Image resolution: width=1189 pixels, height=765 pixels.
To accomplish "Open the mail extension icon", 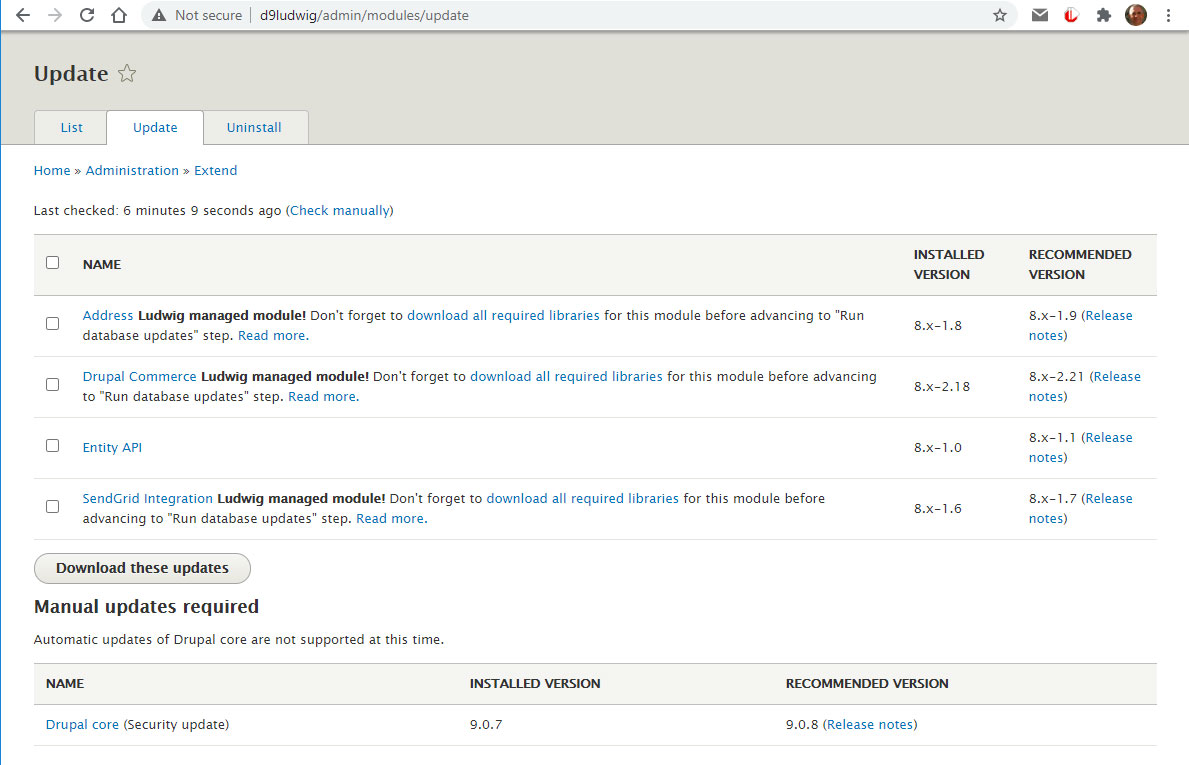I will [1040, 15].
